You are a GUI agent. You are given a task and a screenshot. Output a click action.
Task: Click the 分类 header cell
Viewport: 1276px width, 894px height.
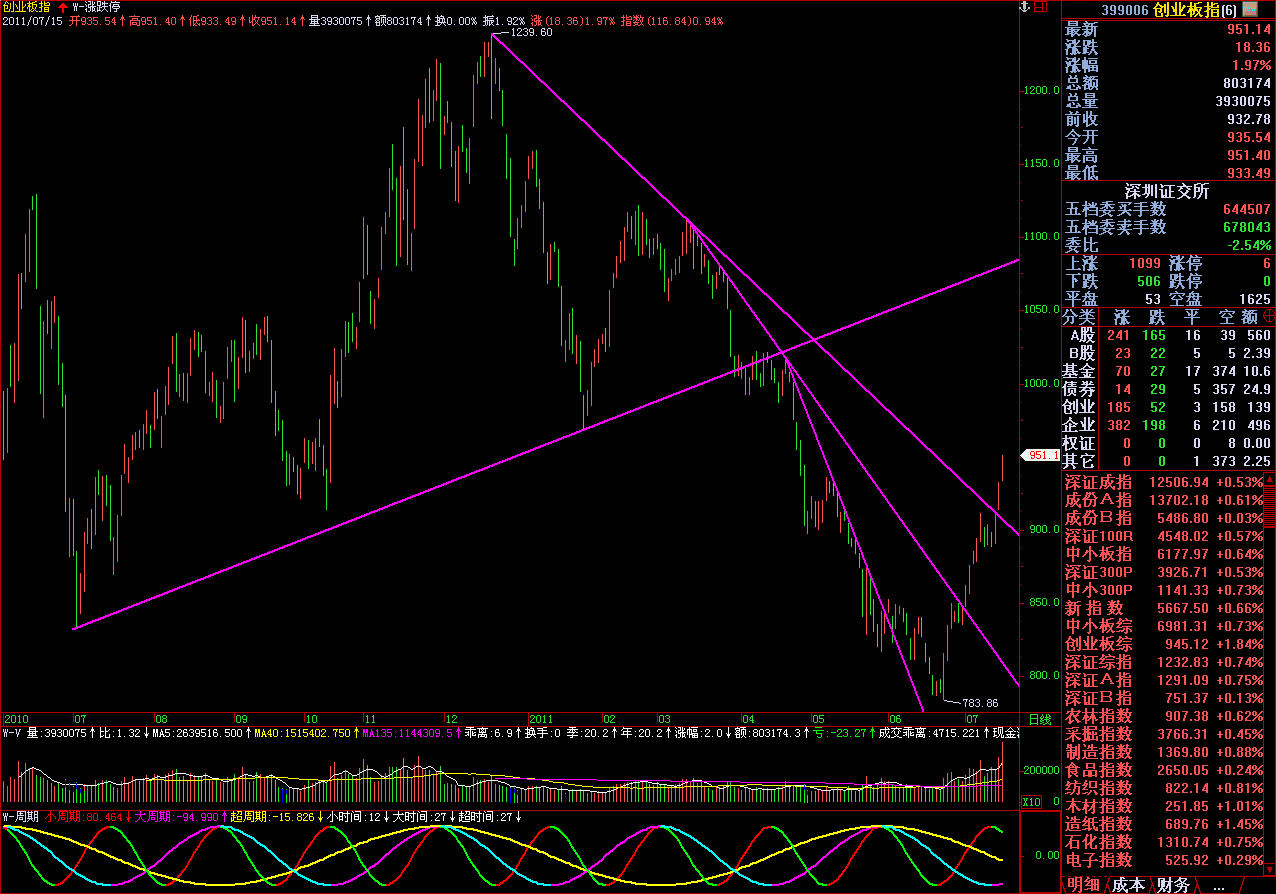(1080, 317)
